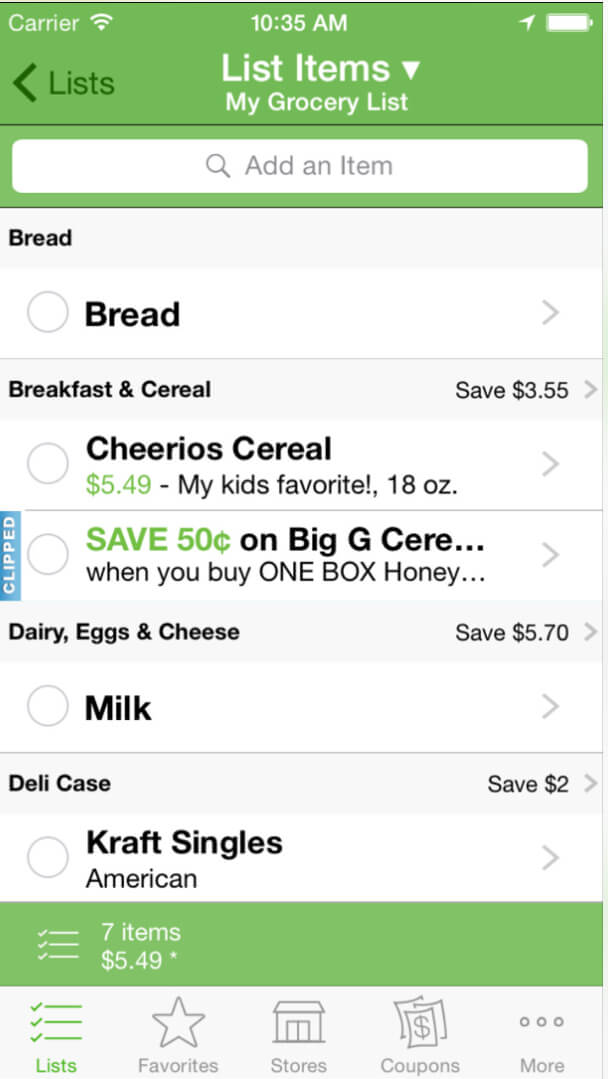Go back to Lists

click(x=64, y=82)
